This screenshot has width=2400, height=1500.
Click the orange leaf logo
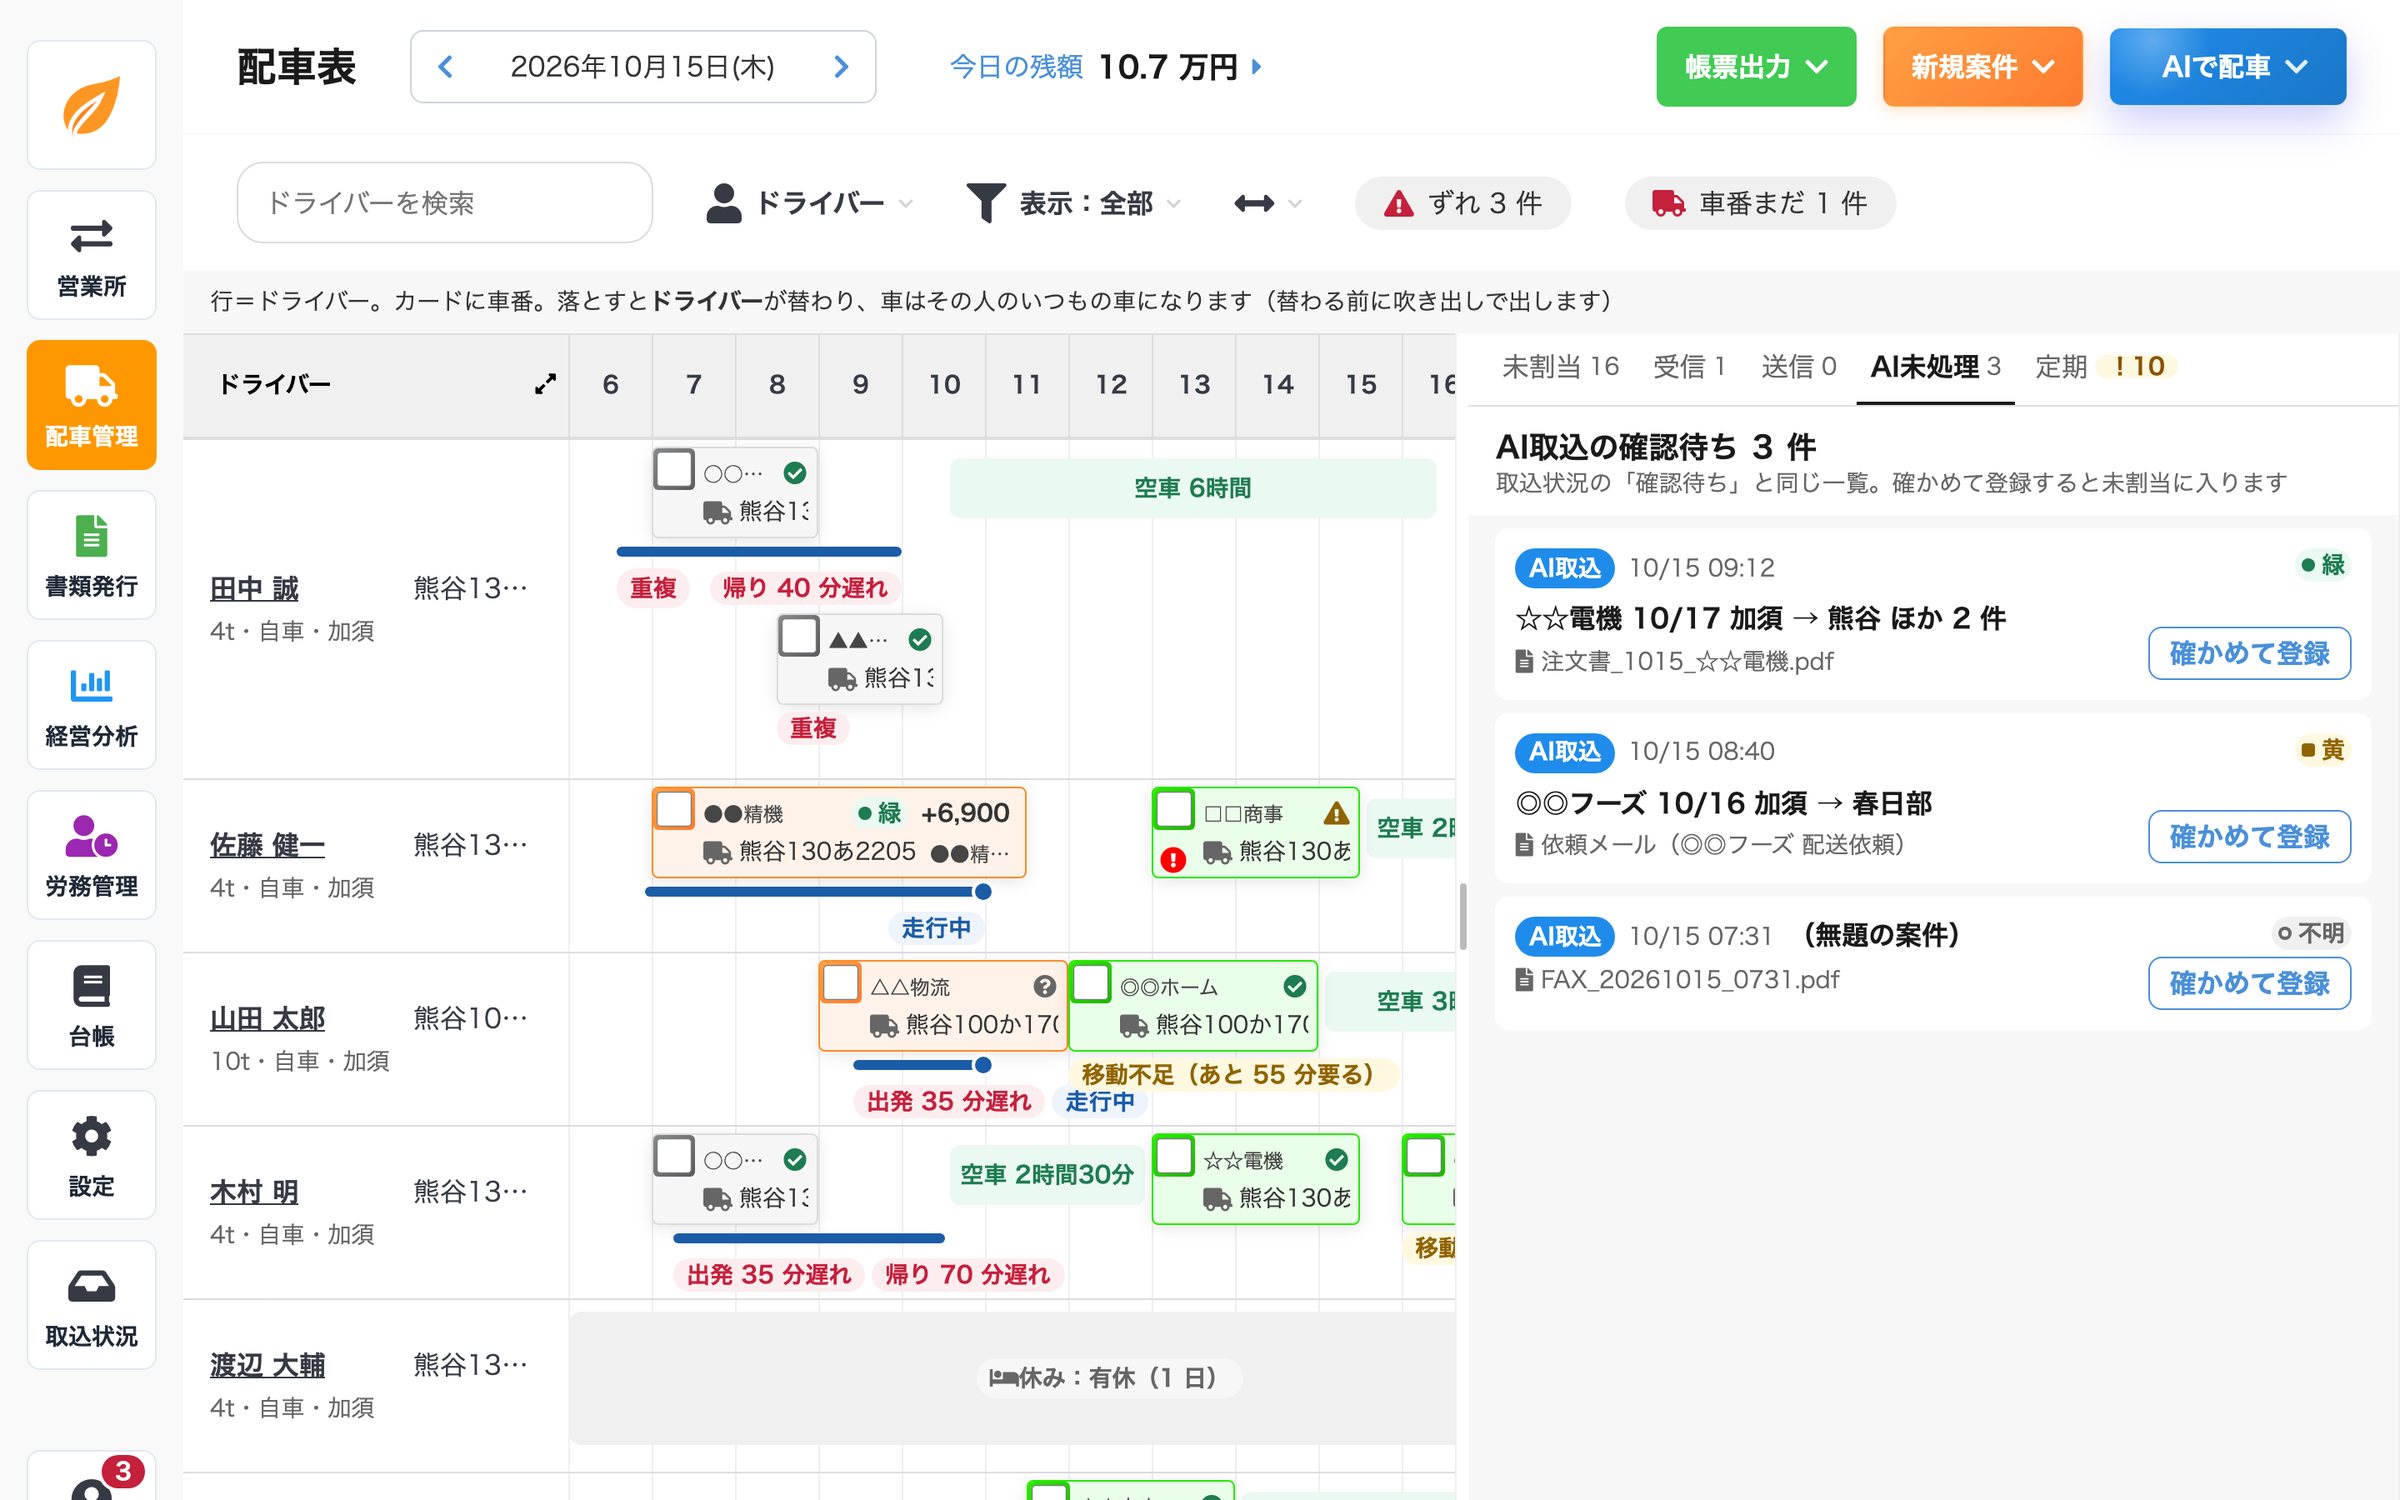click(x=91, y=105)
